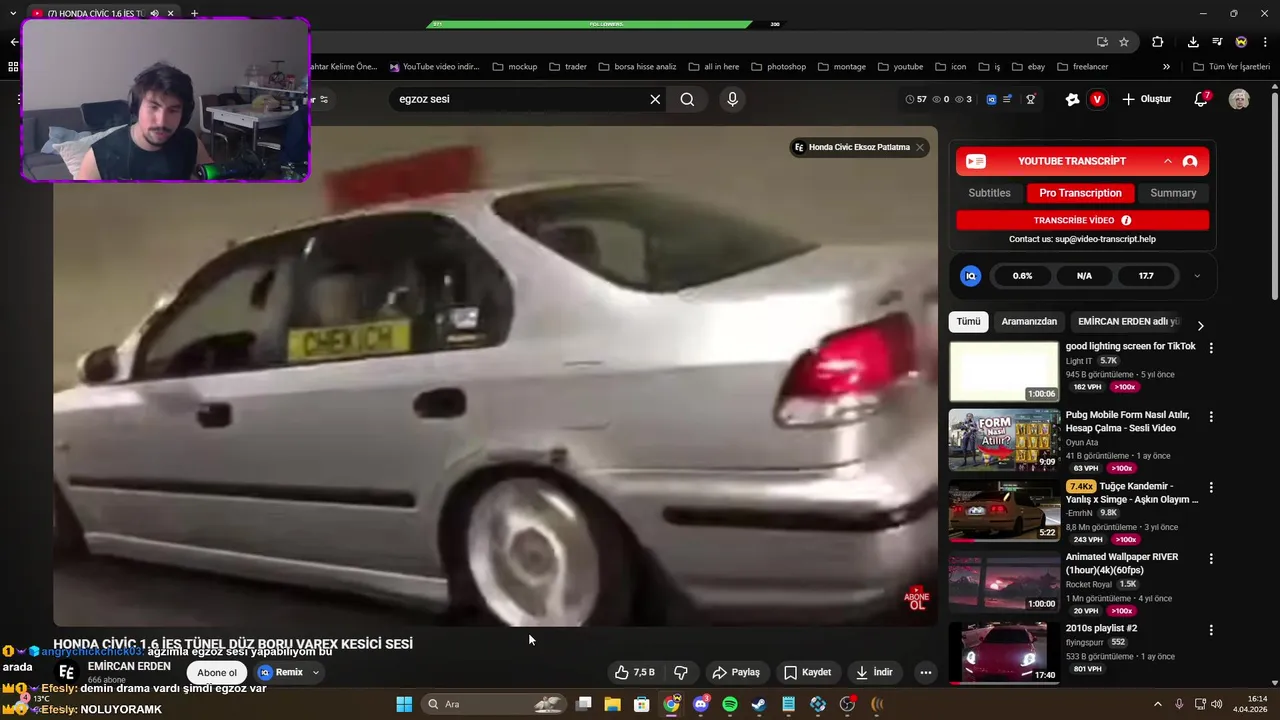Clear the YouTube search box text

coord(655,99)
